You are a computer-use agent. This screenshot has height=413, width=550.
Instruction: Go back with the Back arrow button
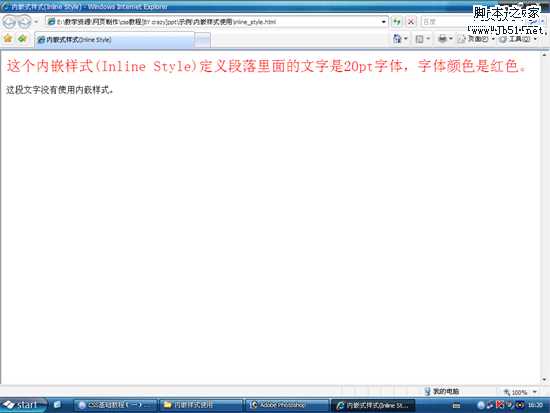(x=9, y=22)
